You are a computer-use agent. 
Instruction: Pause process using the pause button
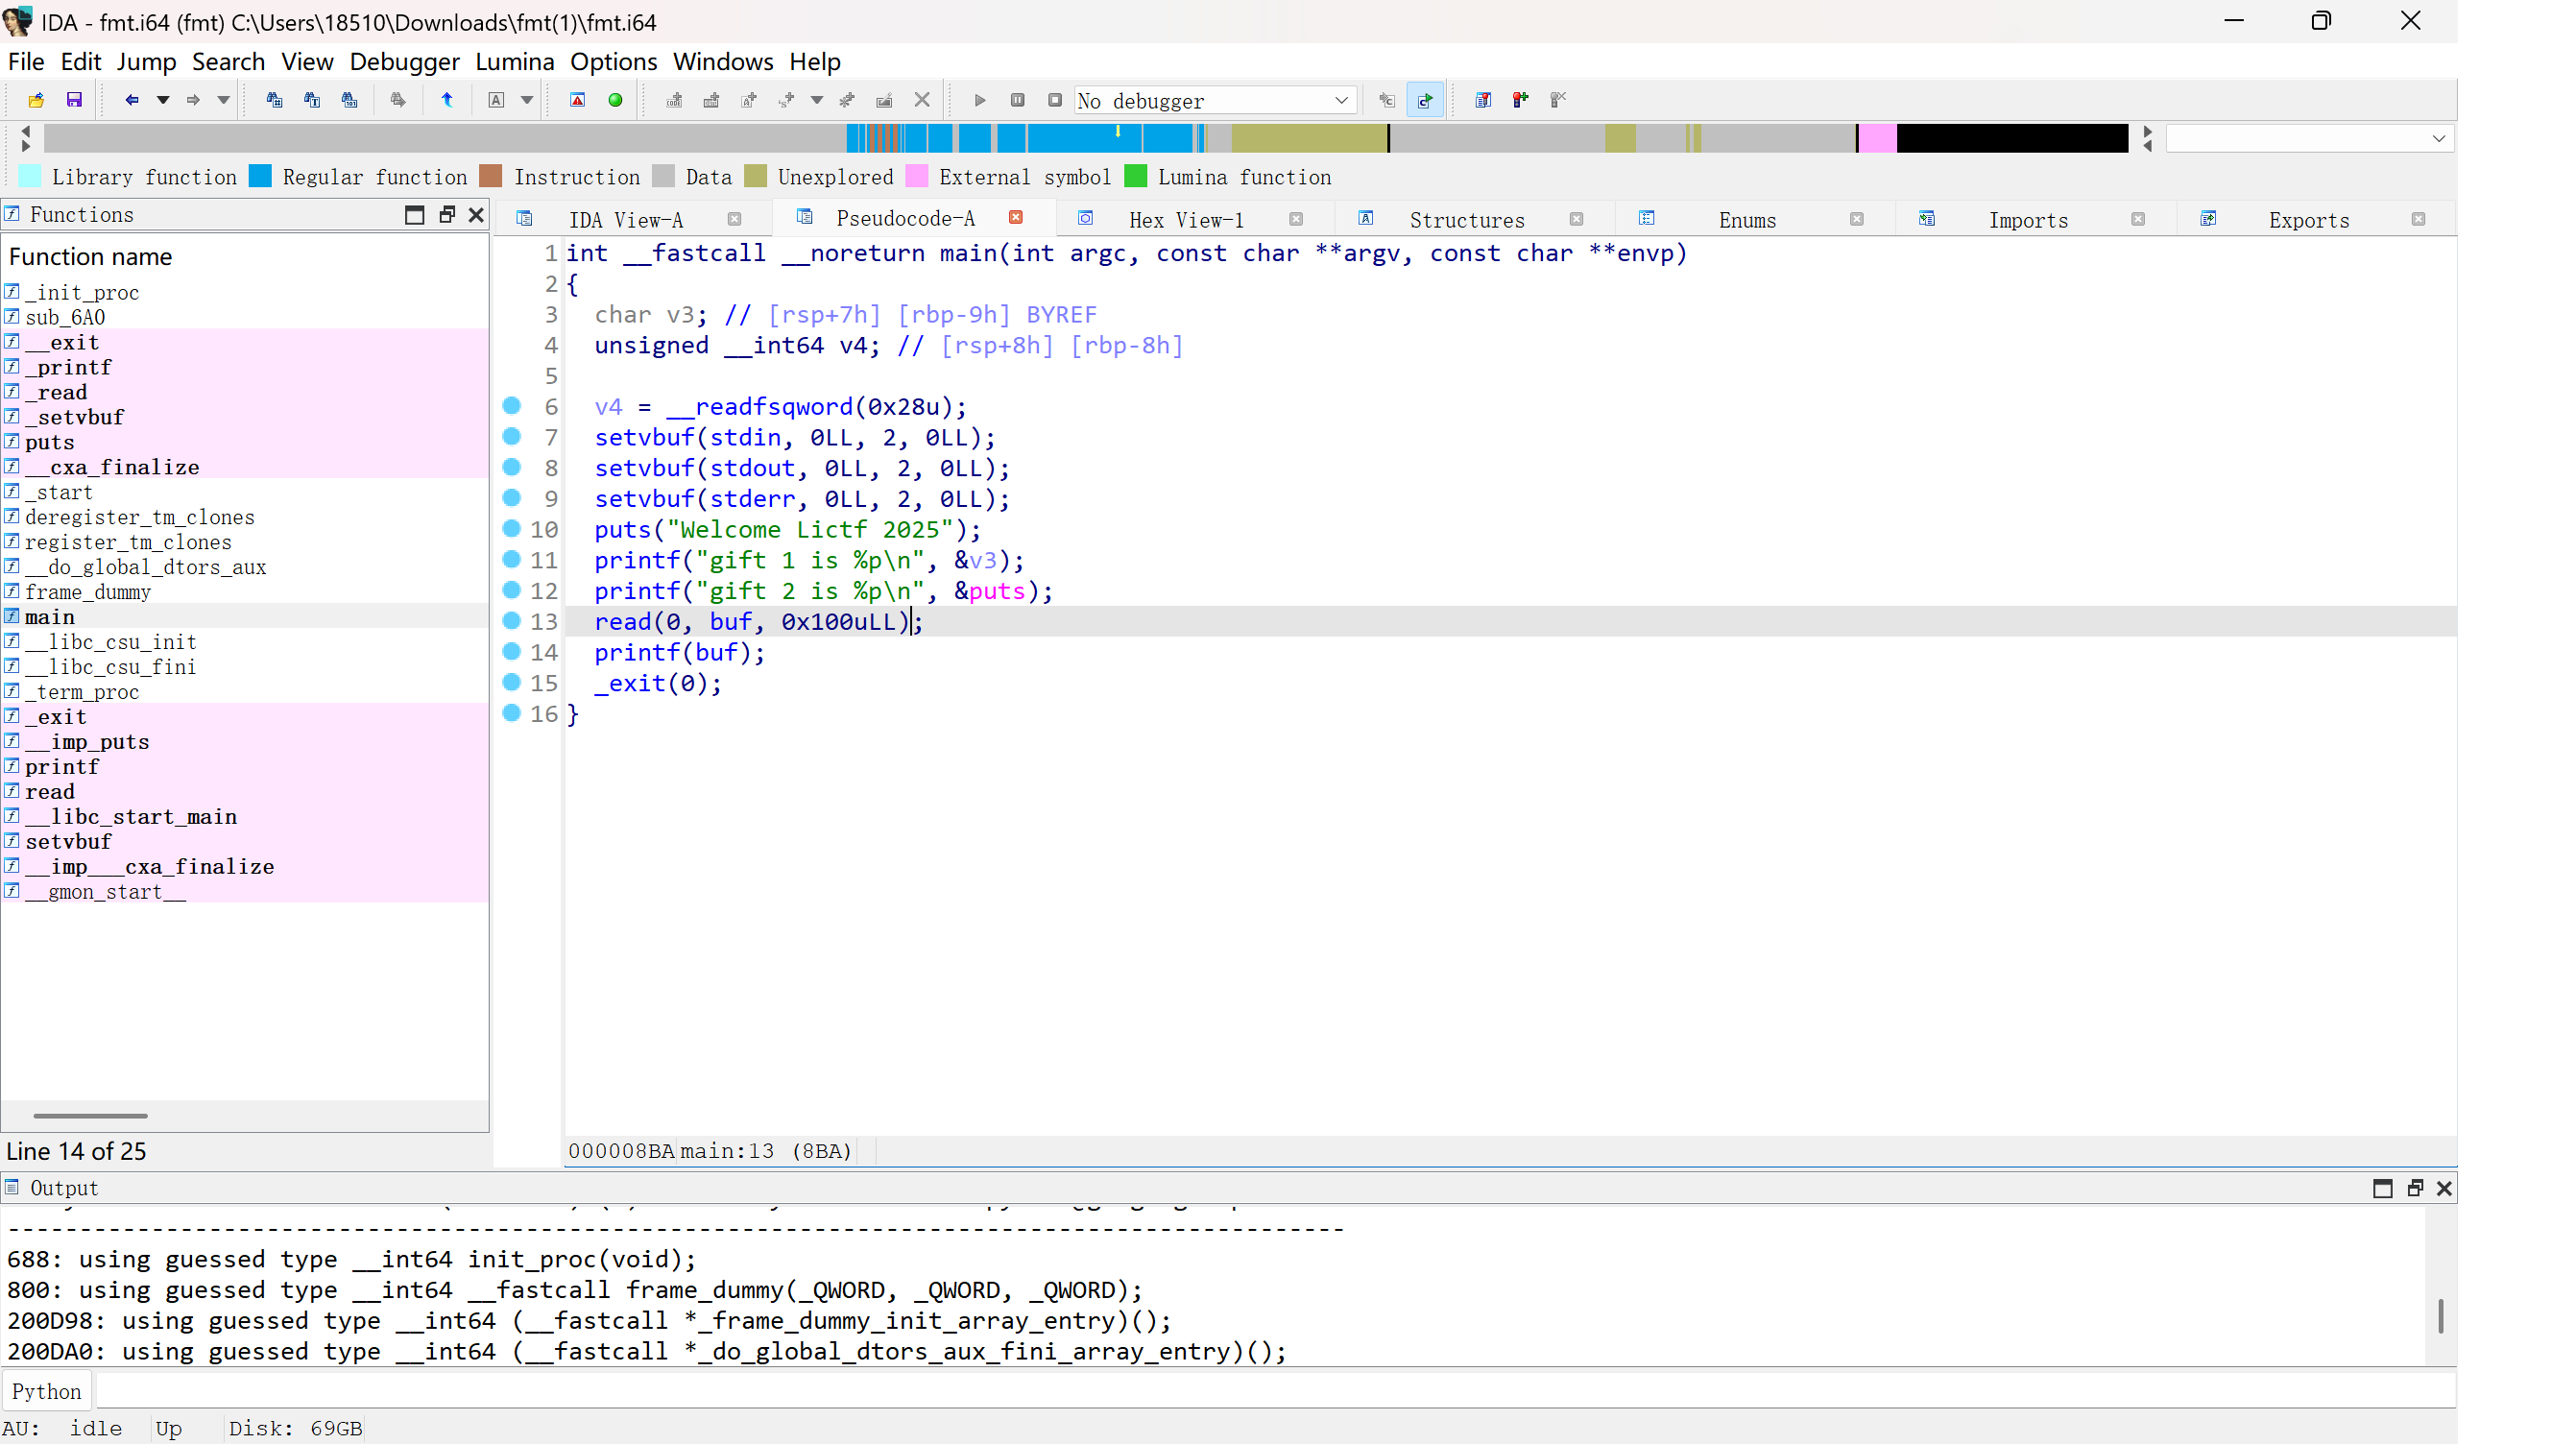(x=1017, y=100)
